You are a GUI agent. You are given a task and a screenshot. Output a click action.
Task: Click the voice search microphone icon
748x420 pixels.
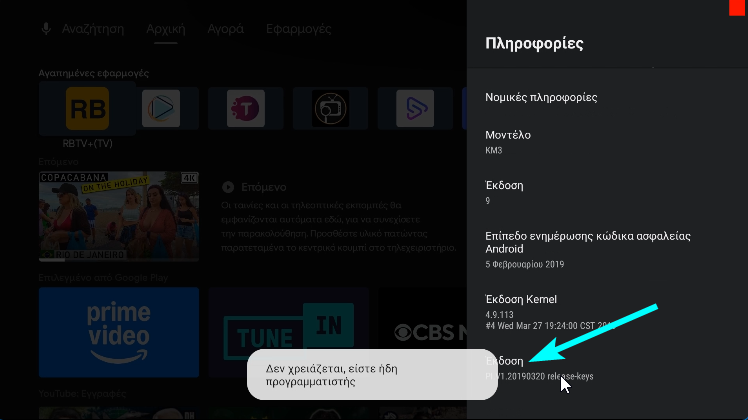pyautogui.click(x=46, y=29)
